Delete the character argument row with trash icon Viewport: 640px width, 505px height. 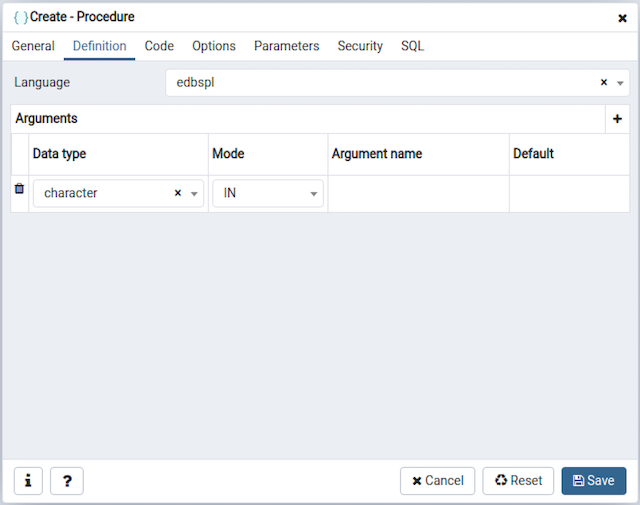click(19, 189)
